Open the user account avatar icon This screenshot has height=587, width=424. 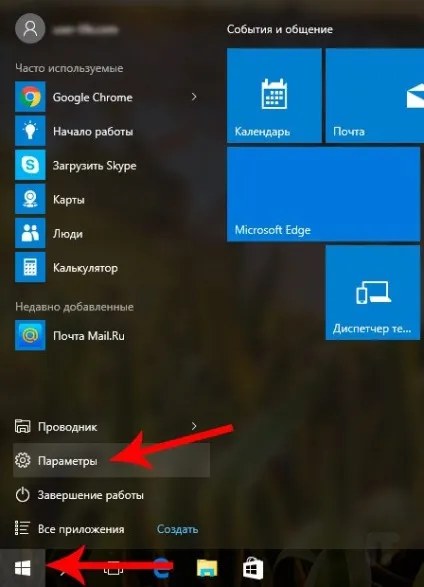pos(30,28)
